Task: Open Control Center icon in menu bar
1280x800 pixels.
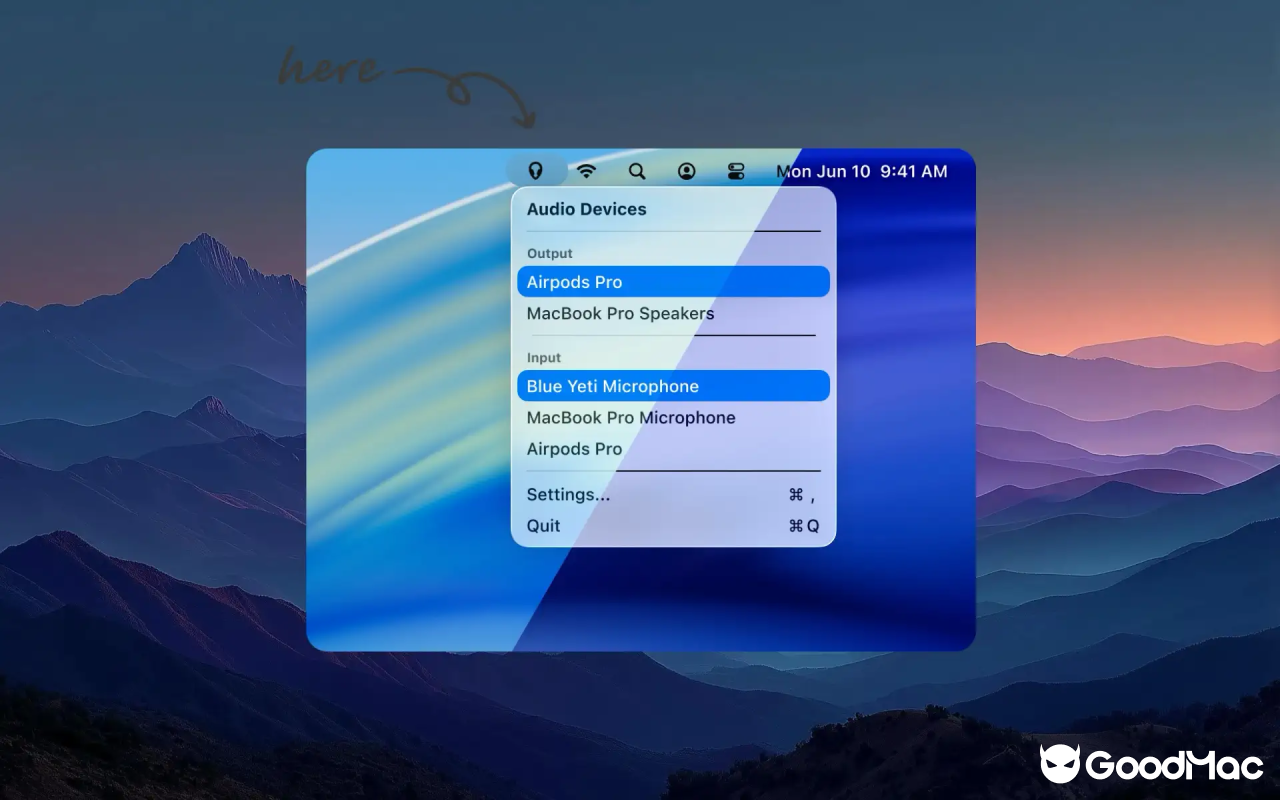Action: (737, 171)
